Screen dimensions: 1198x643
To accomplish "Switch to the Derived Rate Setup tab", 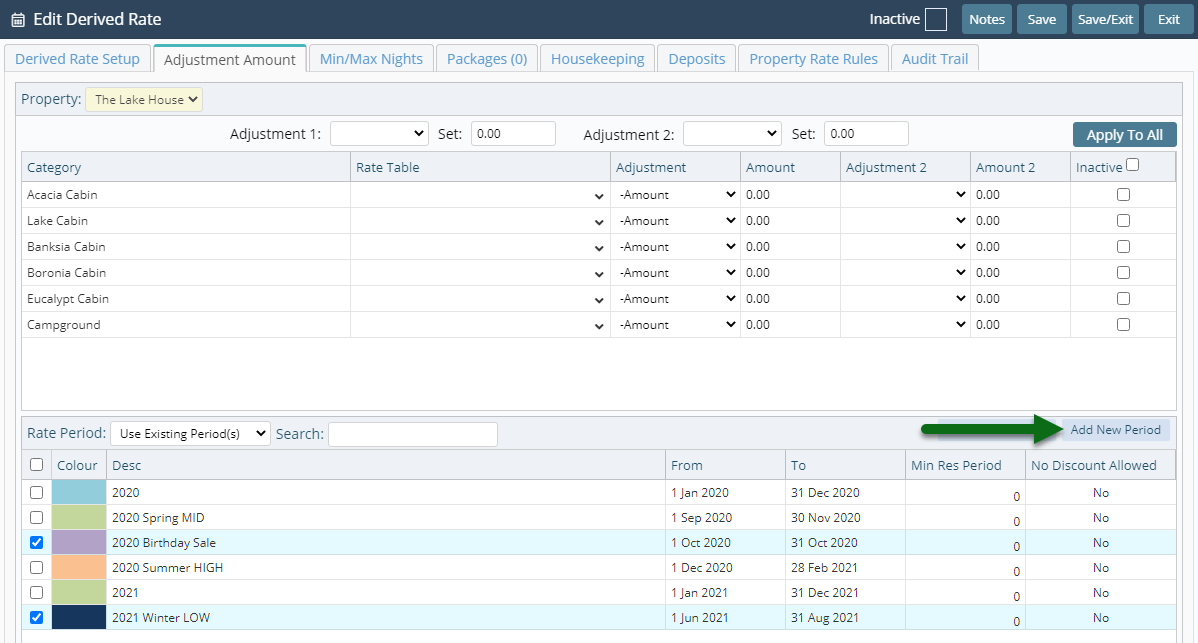I will (77, 59).
